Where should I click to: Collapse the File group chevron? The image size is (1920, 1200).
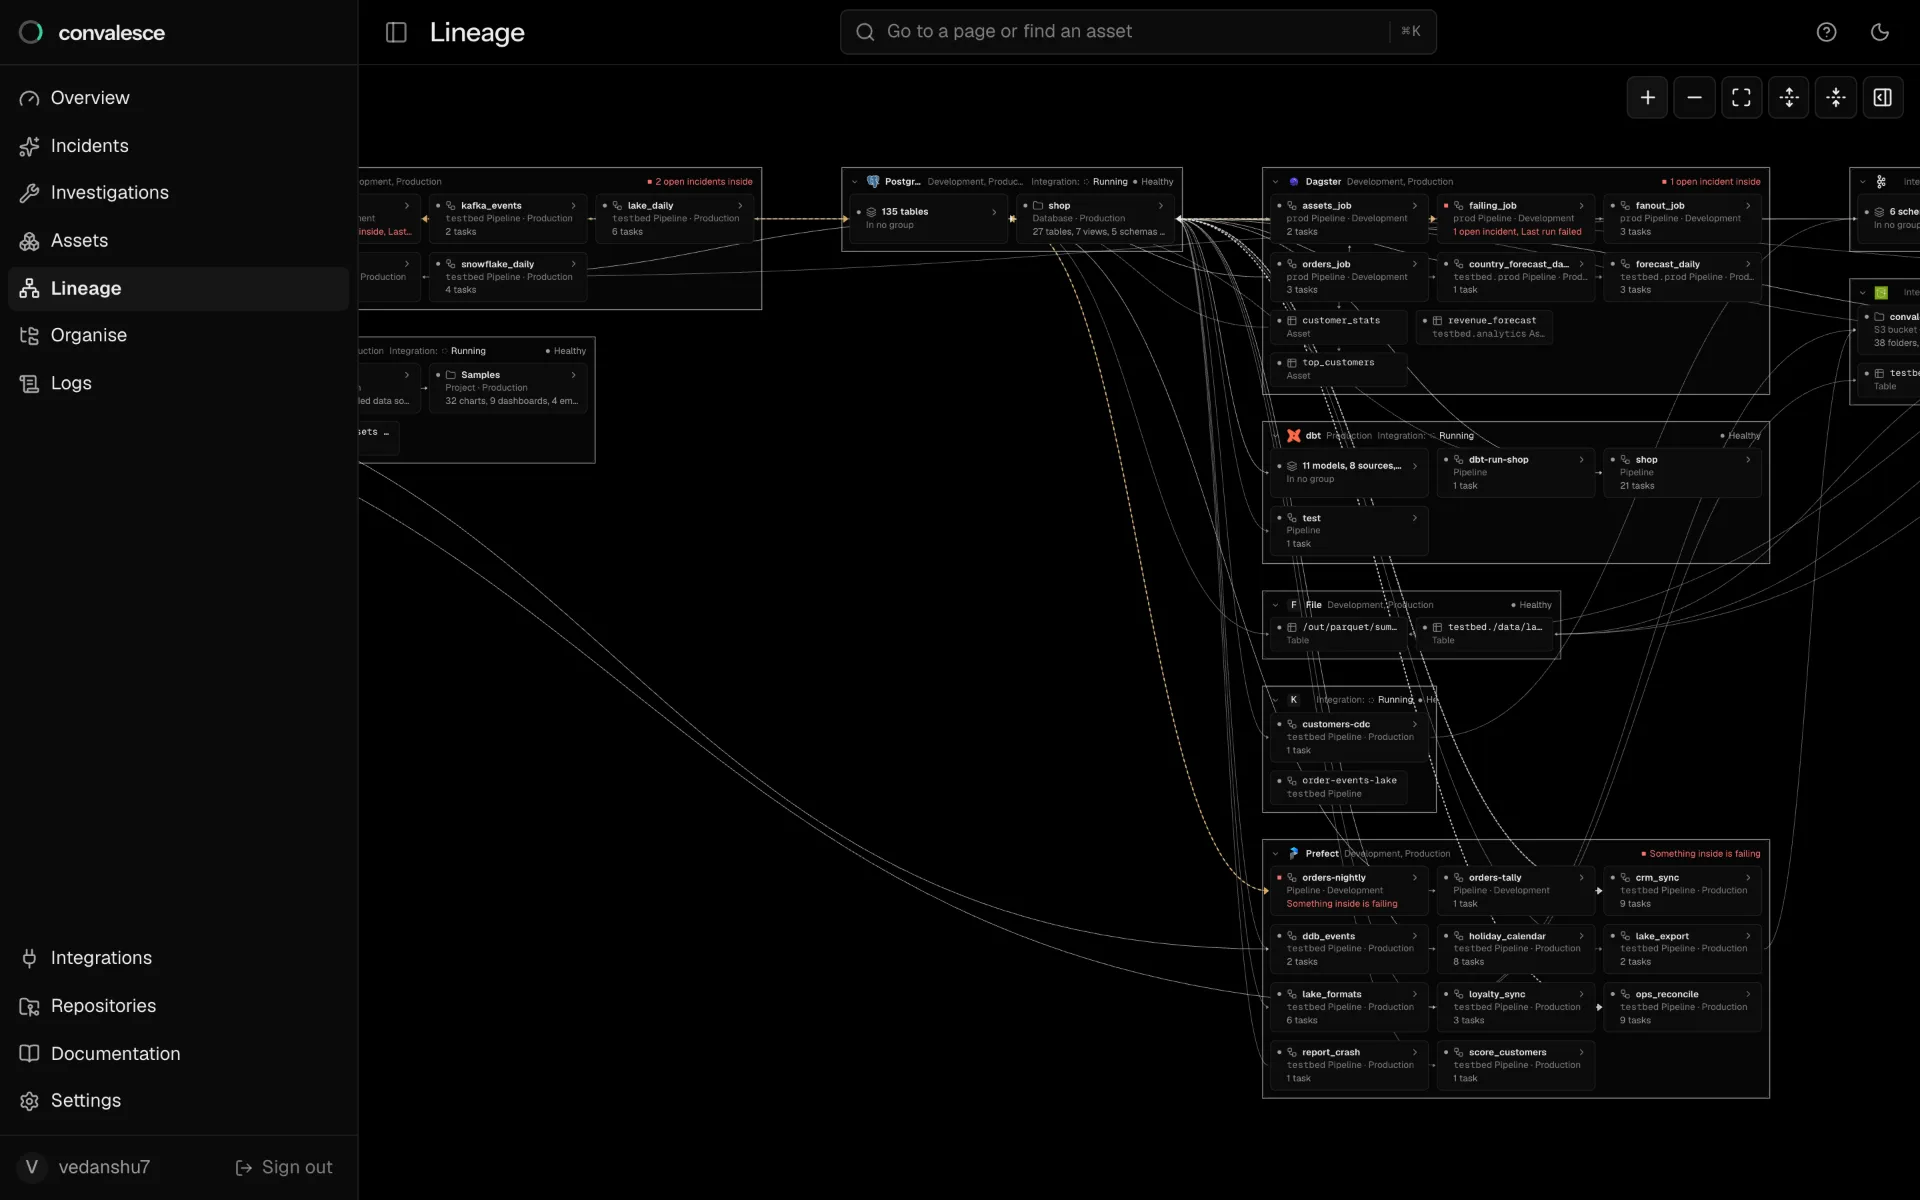pos(1275,605)
